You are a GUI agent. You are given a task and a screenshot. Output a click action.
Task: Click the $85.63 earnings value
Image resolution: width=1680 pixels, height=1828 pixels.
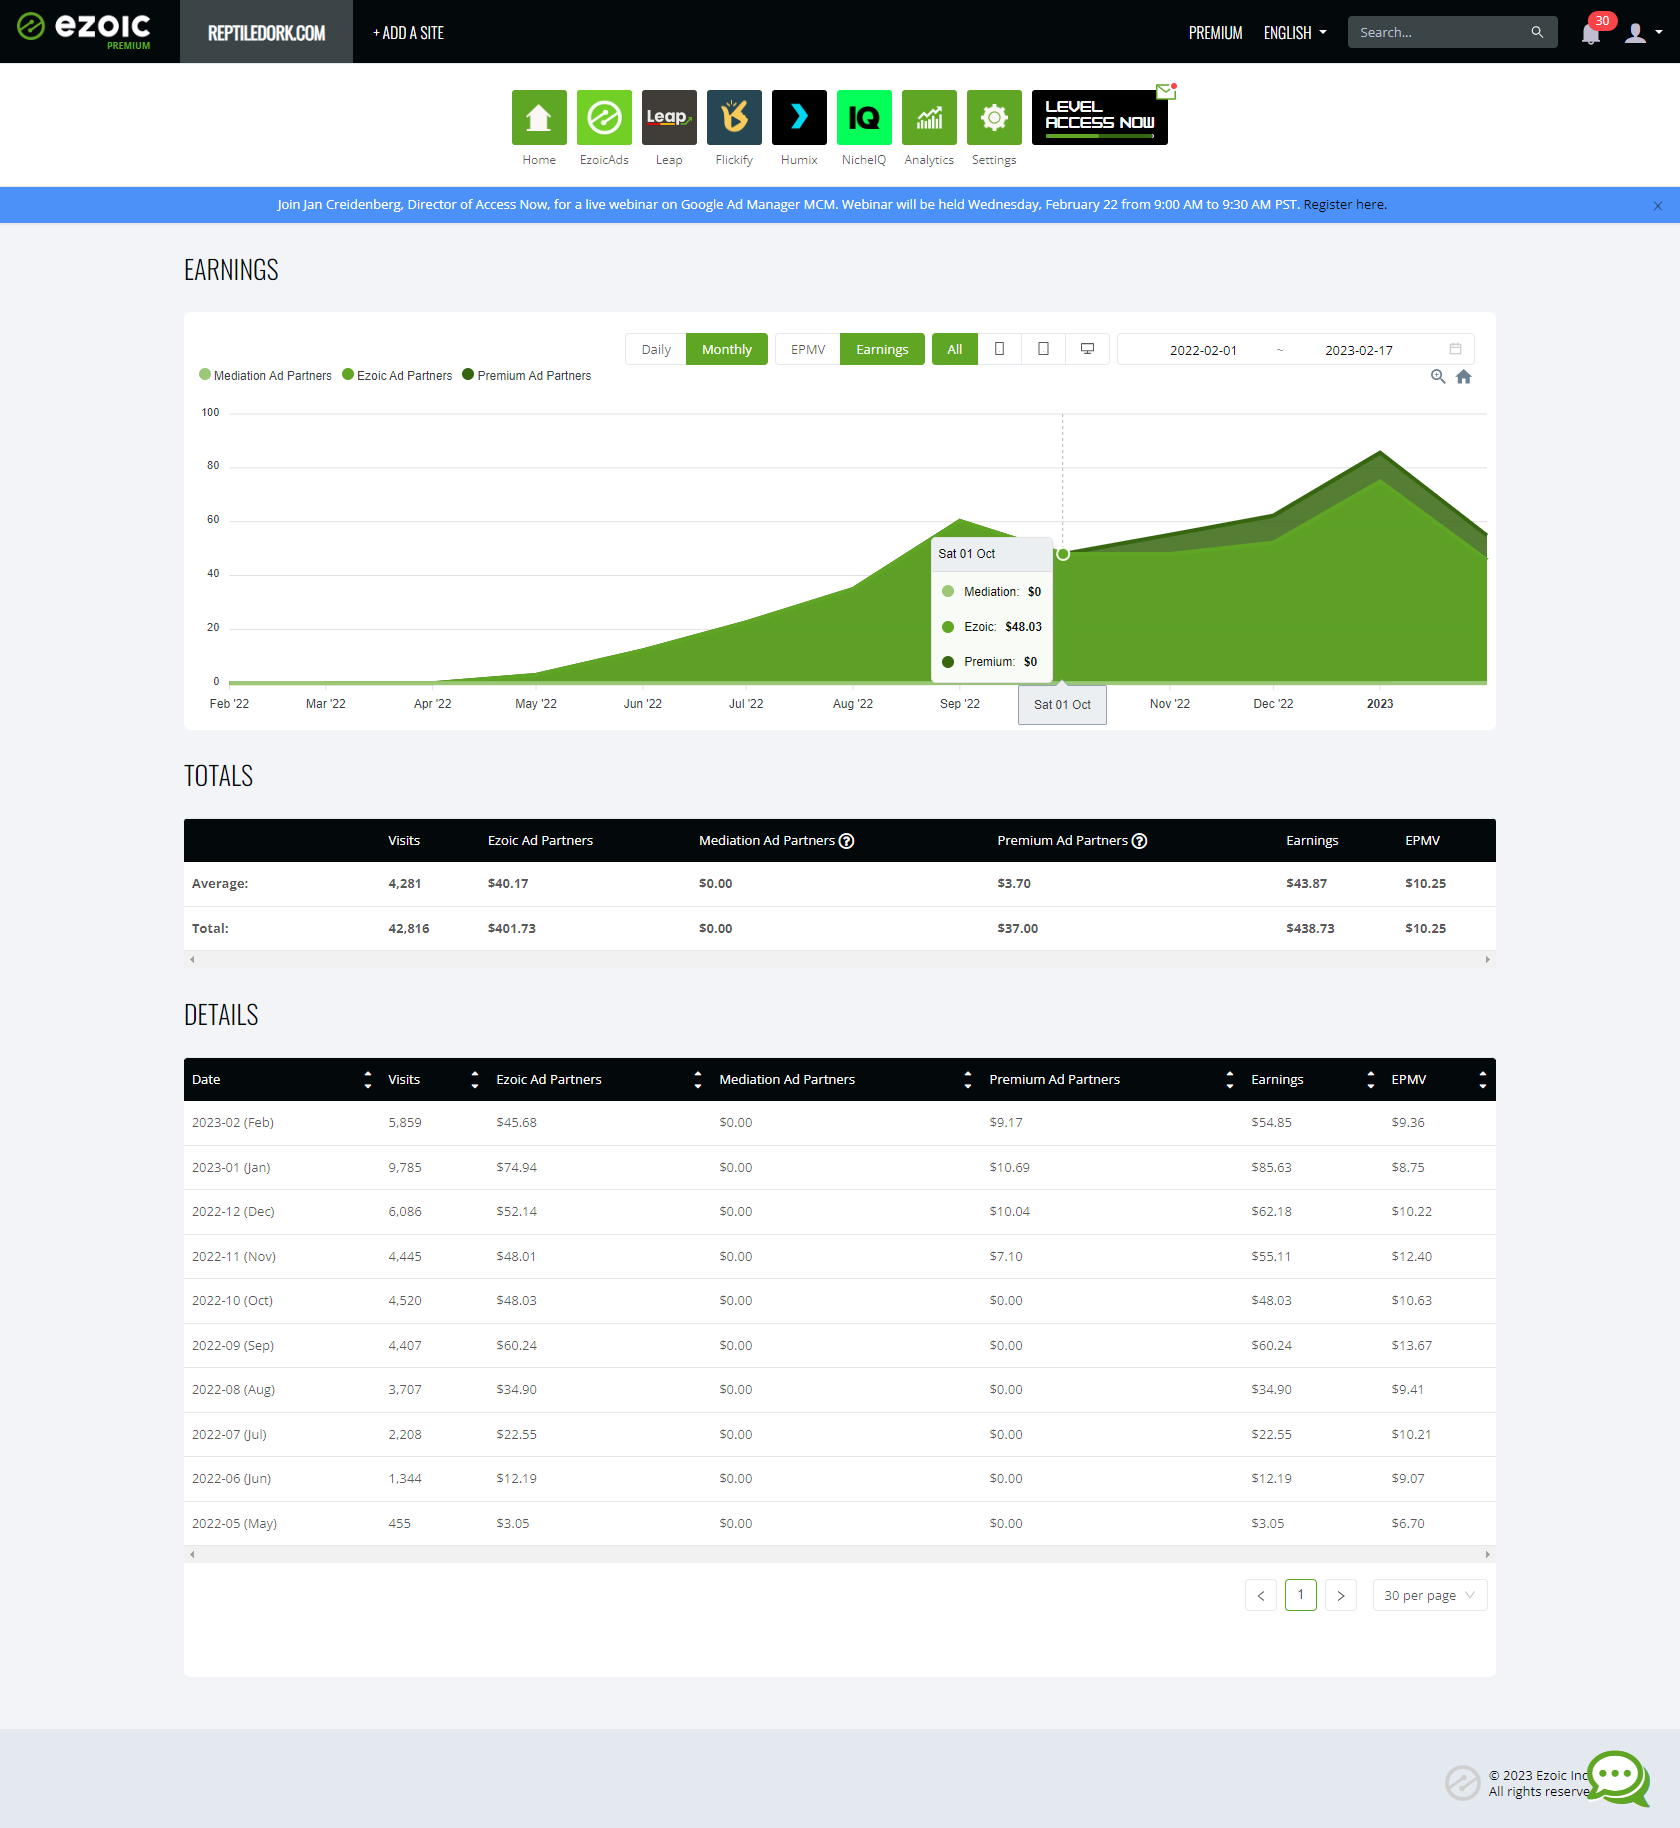click(x=1271, y=1167)
